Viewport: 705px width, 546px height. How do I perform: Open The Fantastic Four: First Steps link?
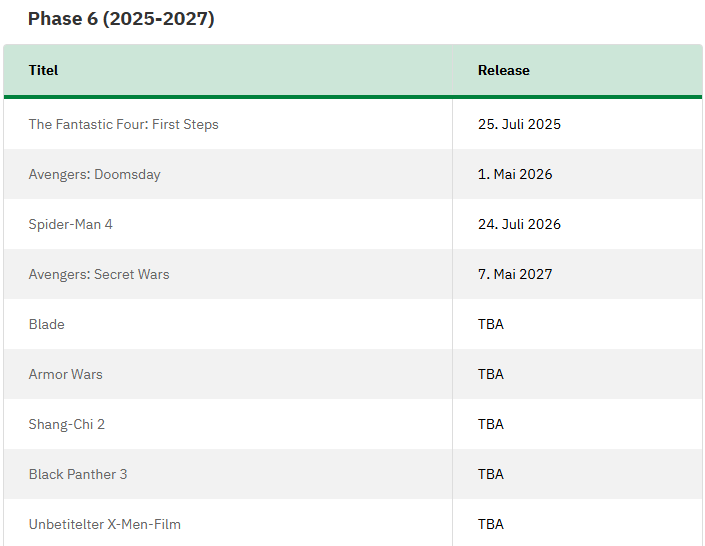point(124,124)
